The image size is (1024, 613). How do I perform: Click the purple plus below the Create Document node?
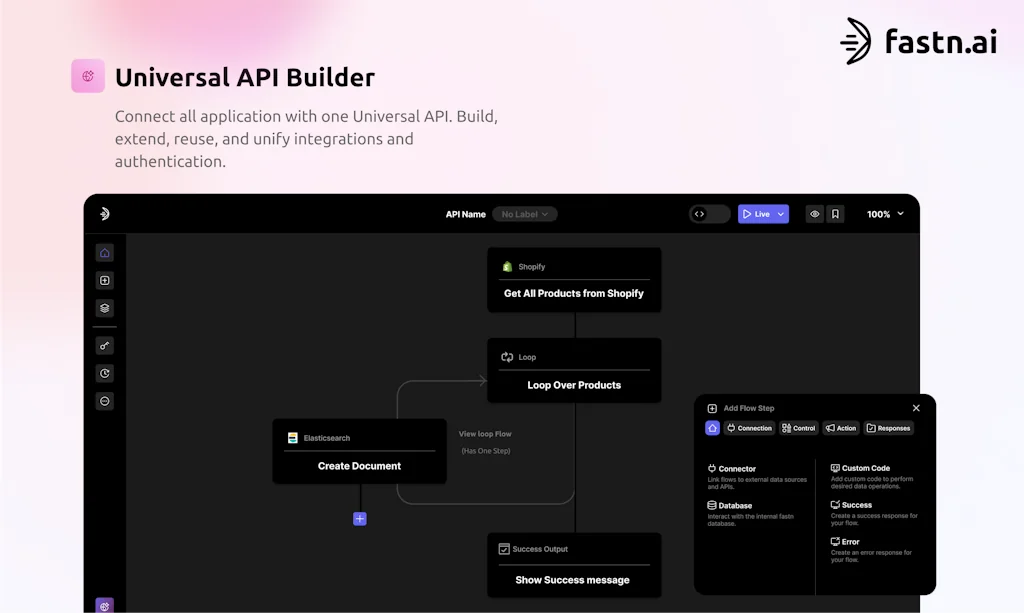click(x=359, y=518)
